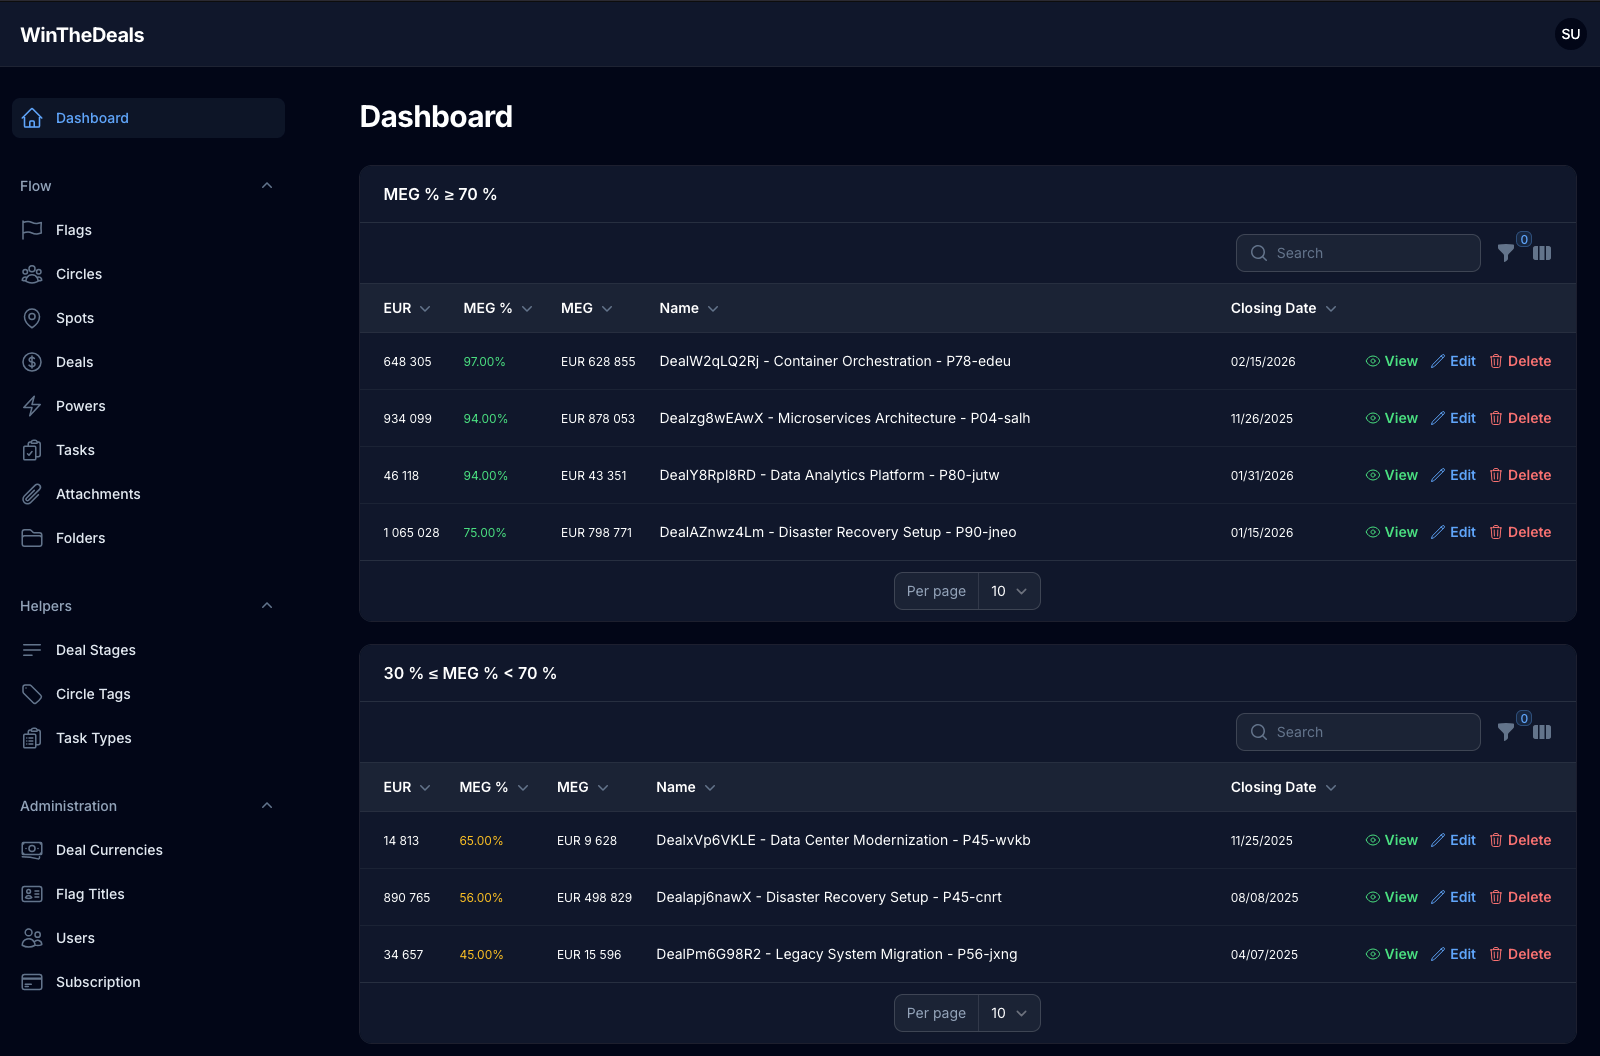Open Attachments using the paperclip icon
Screen dimensions: 1600x1056
click(x=32, y=494)
